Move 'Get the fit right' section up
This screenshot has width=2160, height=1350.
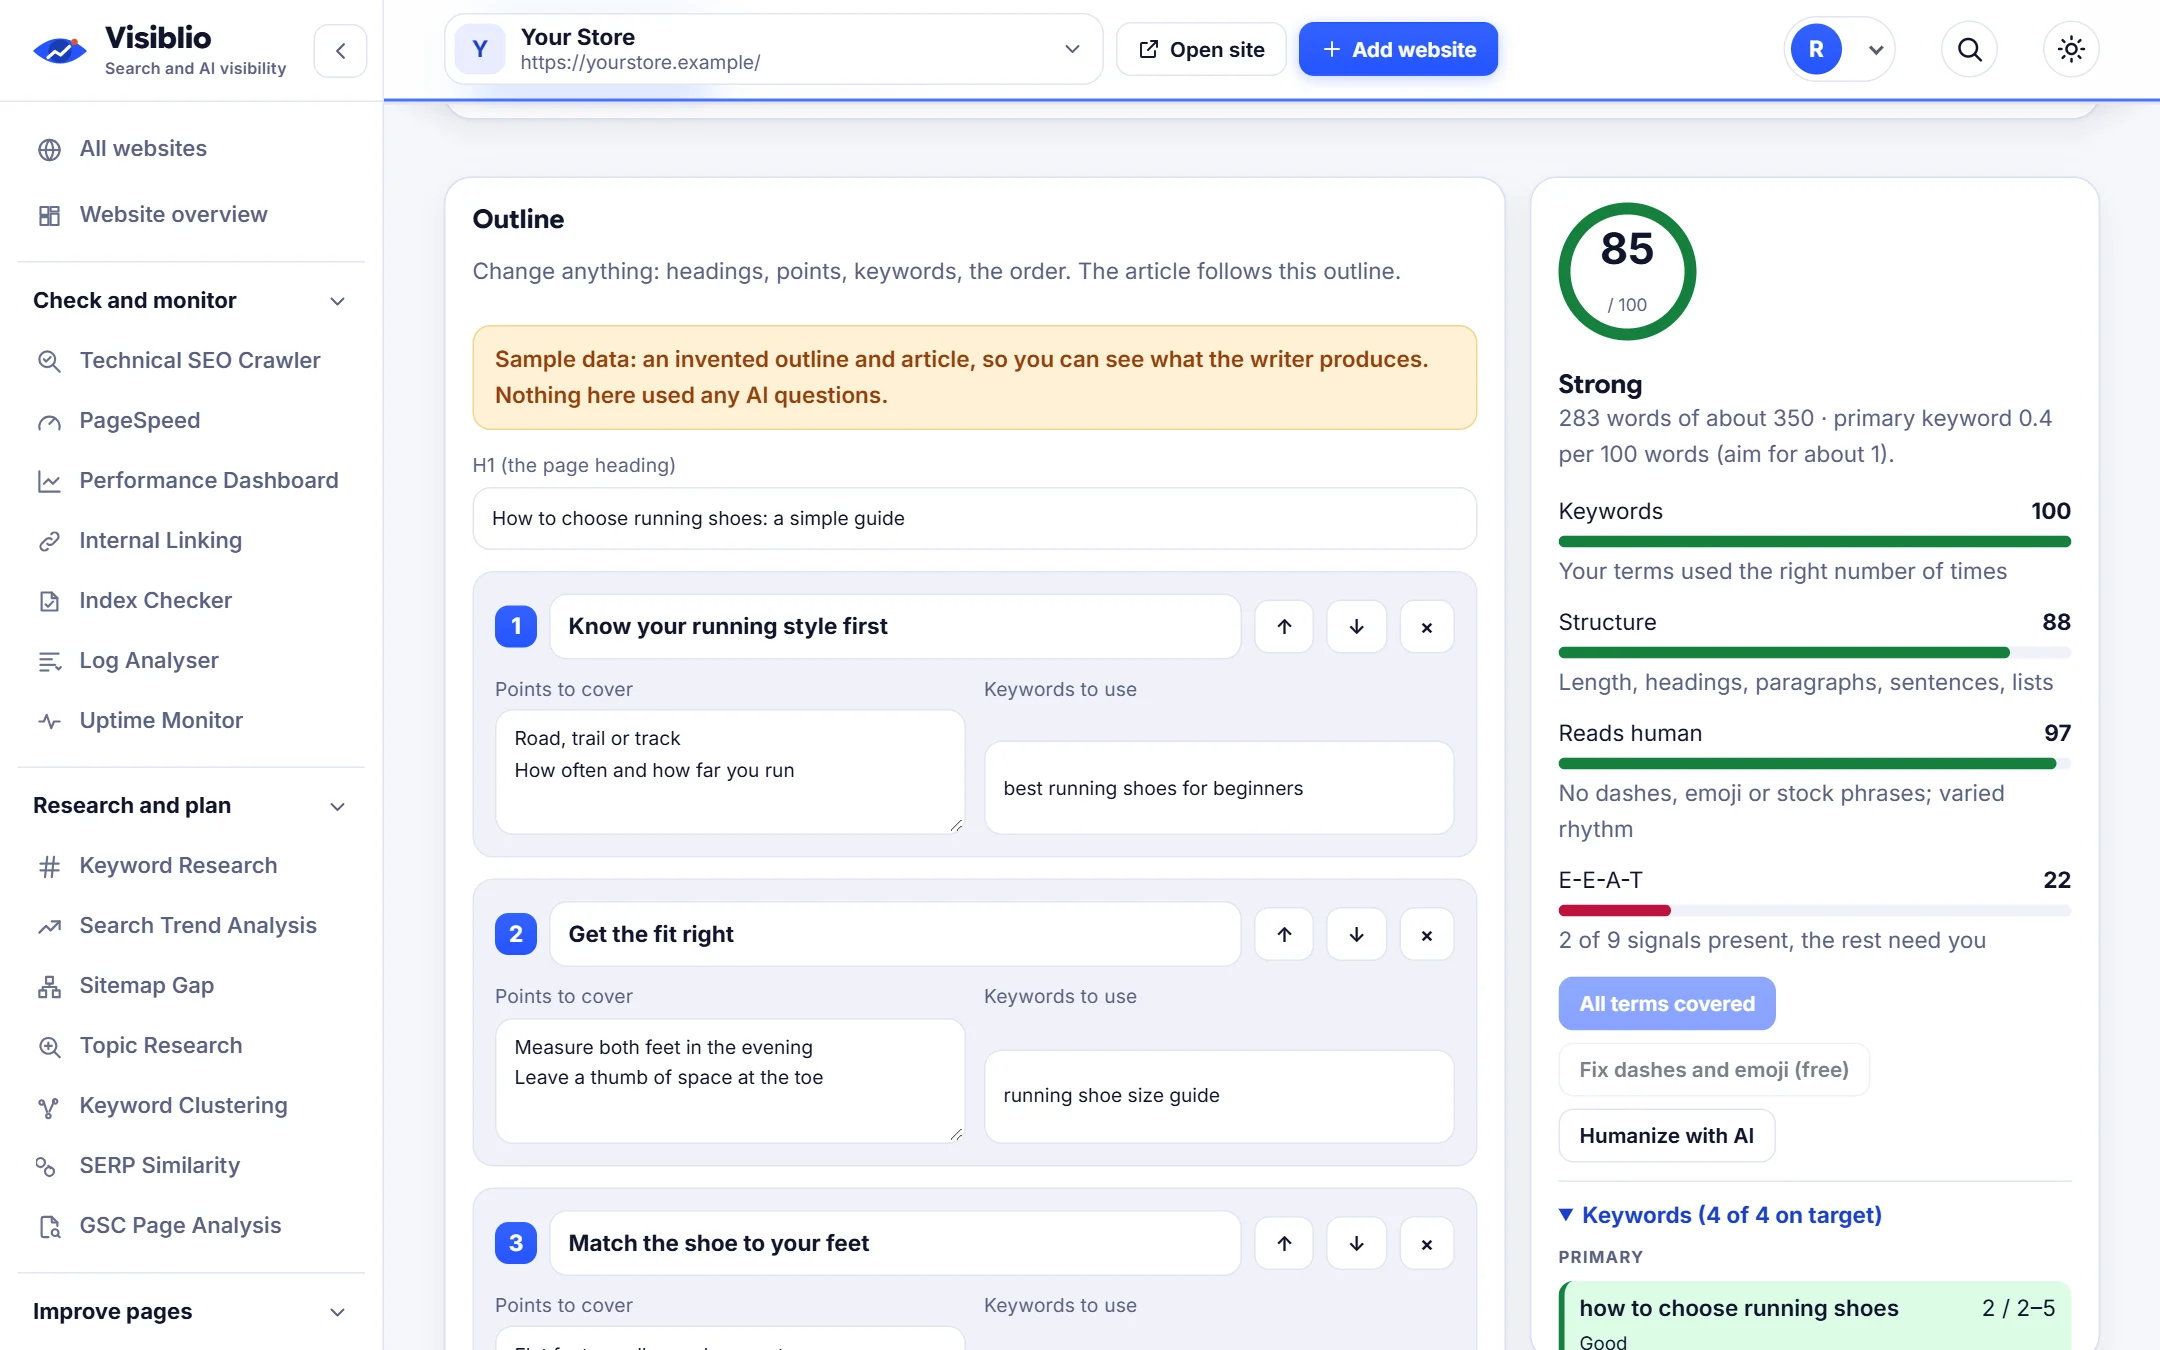(x=1284, y=935)
